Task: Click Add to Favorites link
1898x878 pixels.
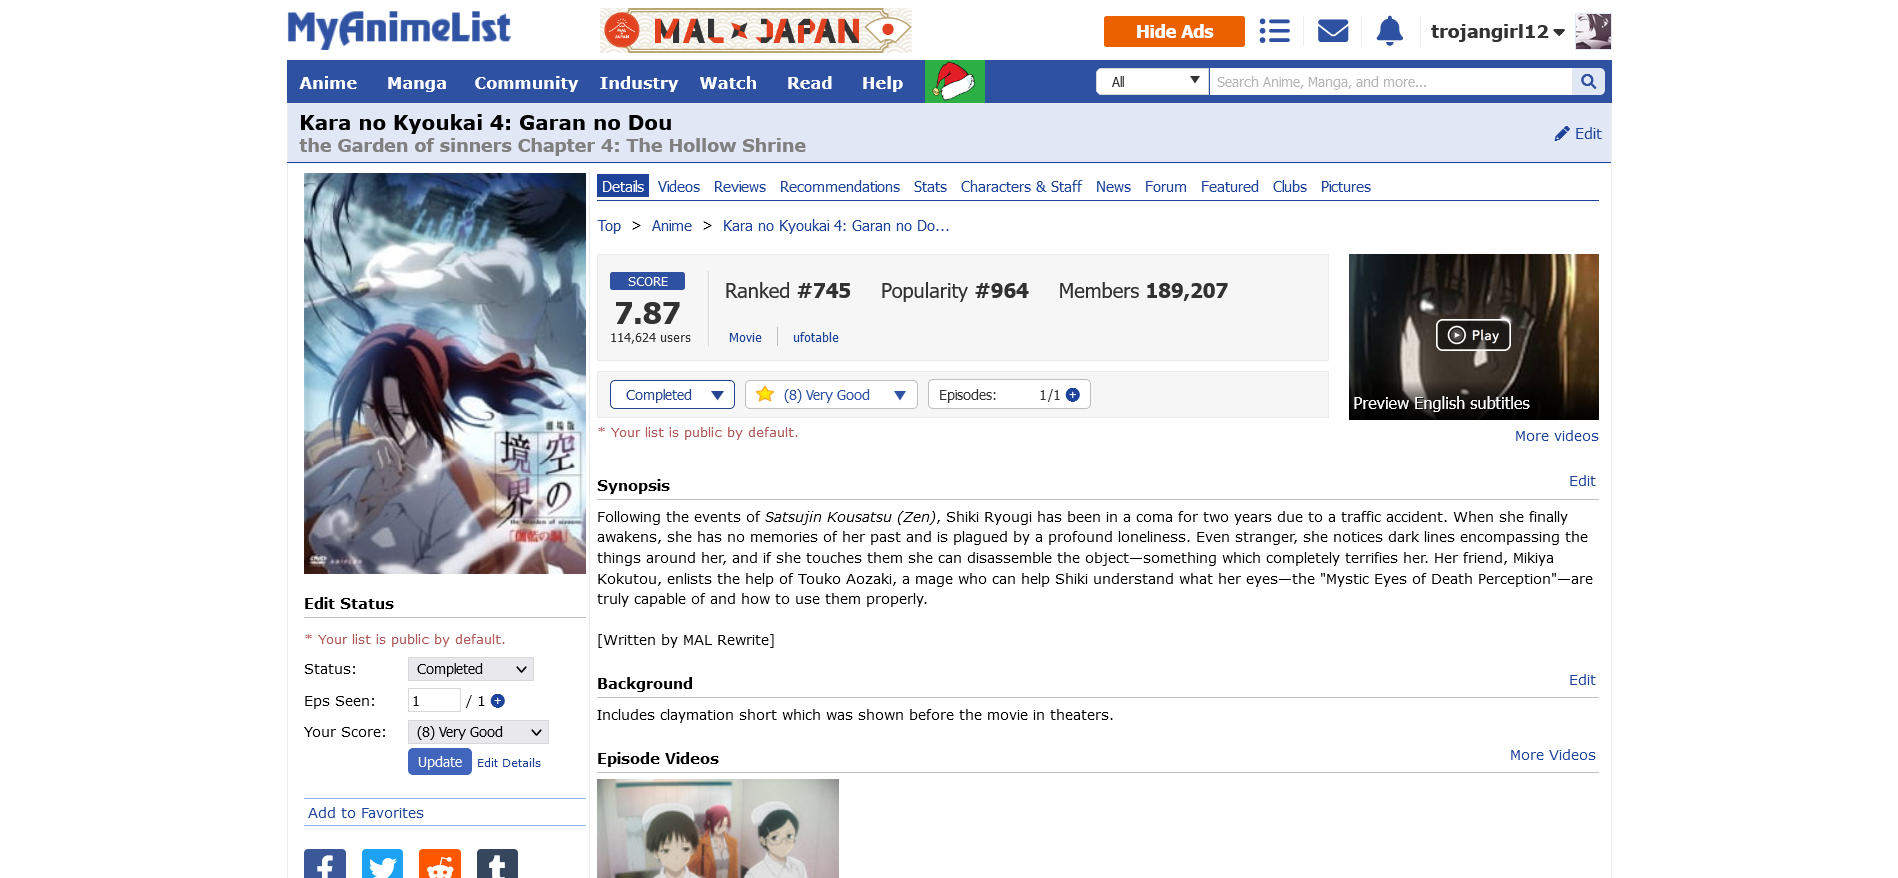Action: [x=366, y=813]
